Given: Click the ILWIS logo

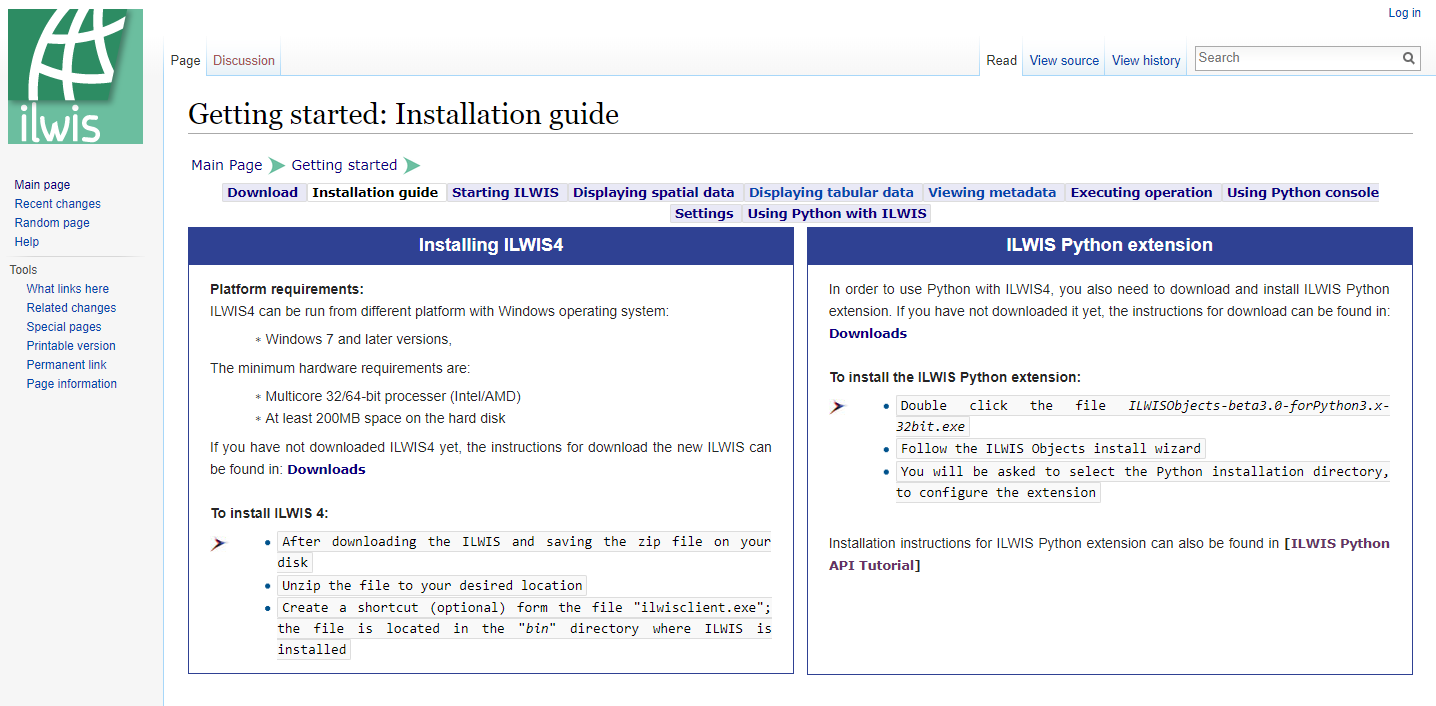Looking at the screenshot, I should (75, 75).
